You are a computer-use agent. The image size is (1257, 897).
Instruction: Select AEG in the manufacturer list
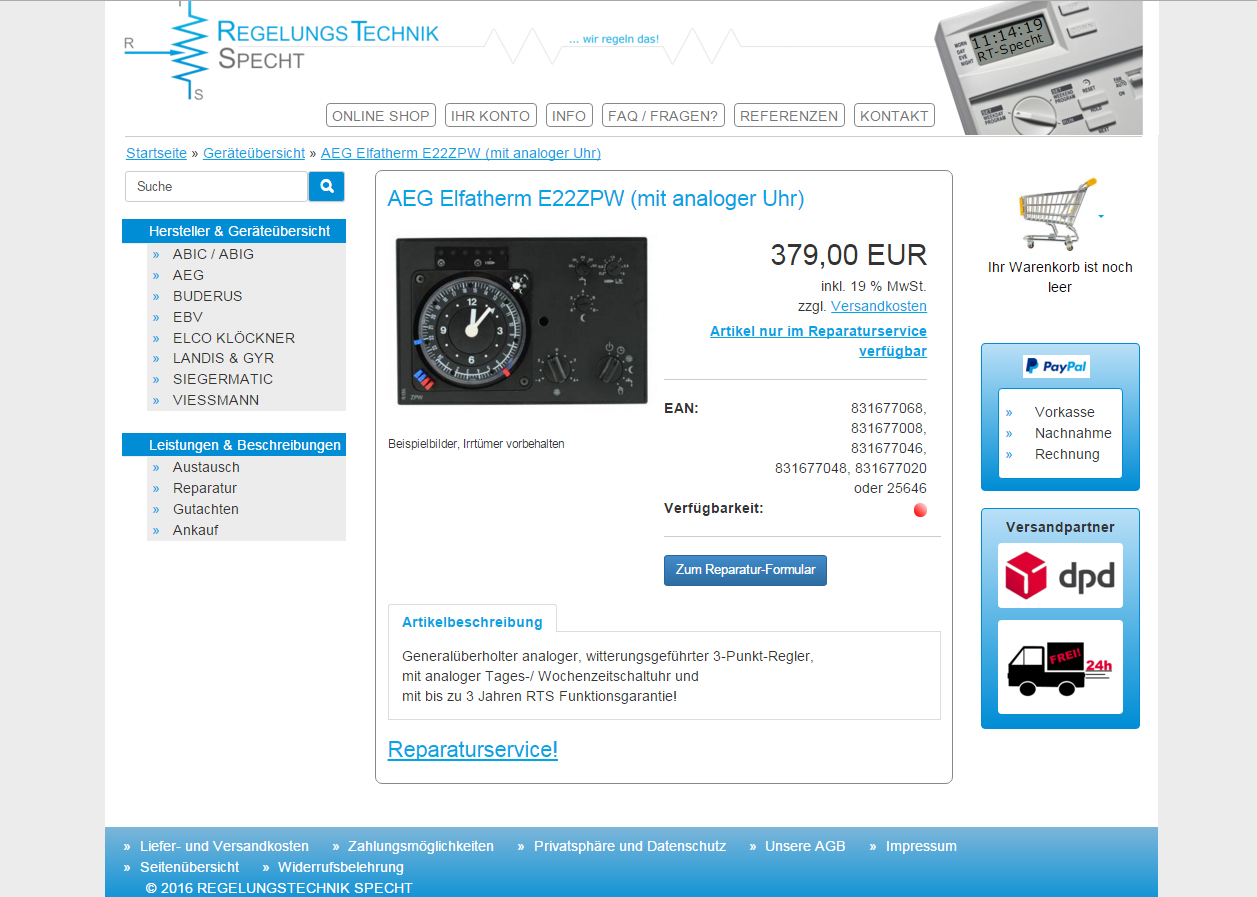pos(188,275)
